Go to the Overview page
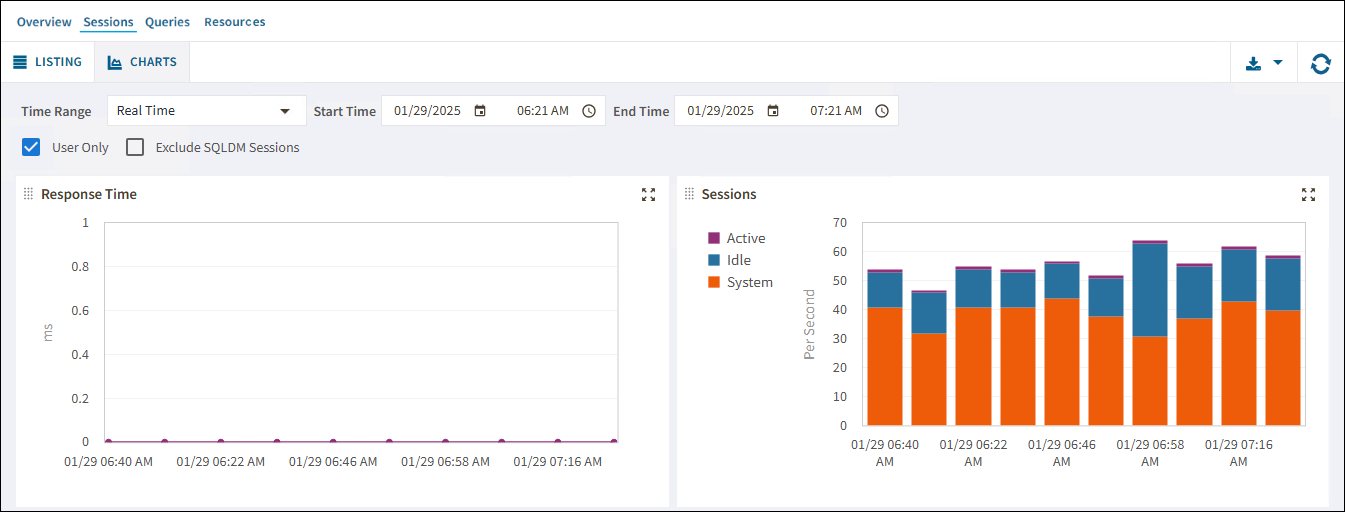 tap(44, 21)
